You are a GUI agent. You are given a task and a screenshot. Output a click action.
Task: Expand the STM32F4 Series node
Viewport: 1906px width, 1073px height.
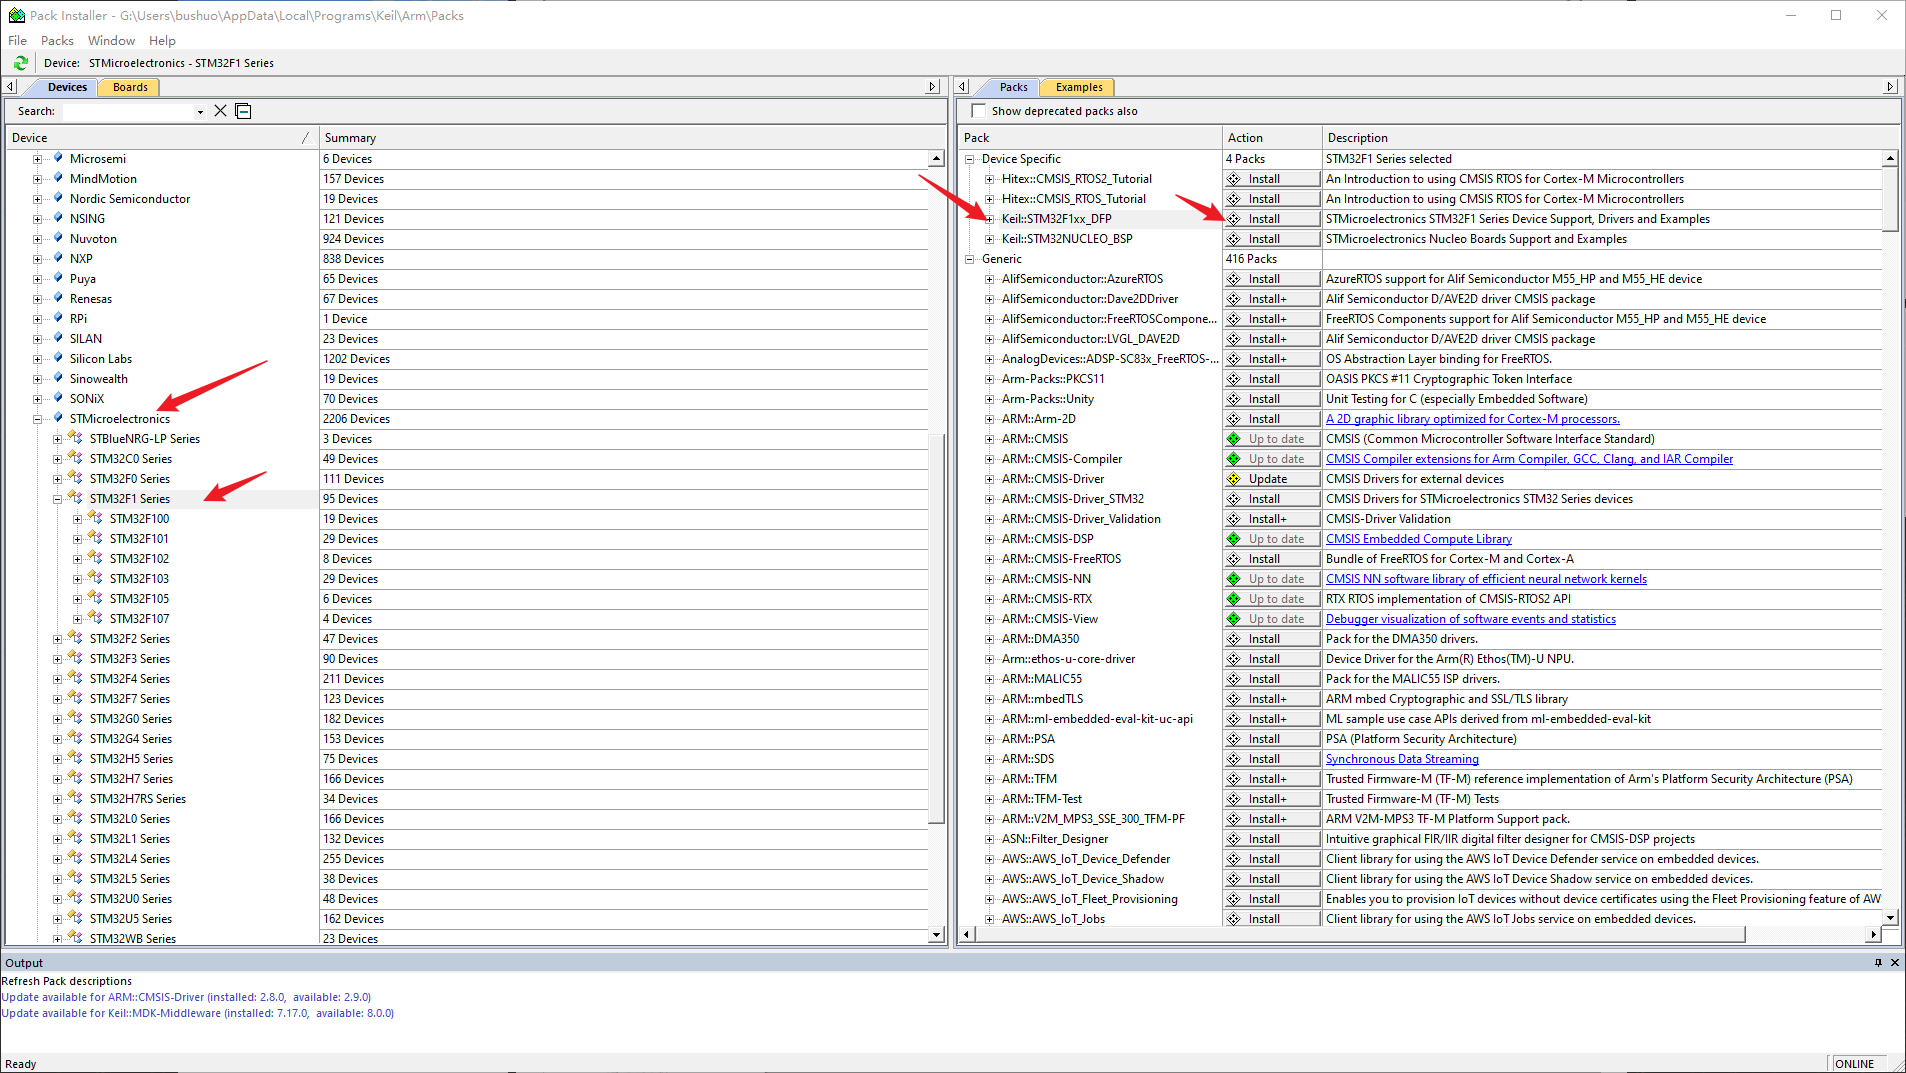coord(58,679)
